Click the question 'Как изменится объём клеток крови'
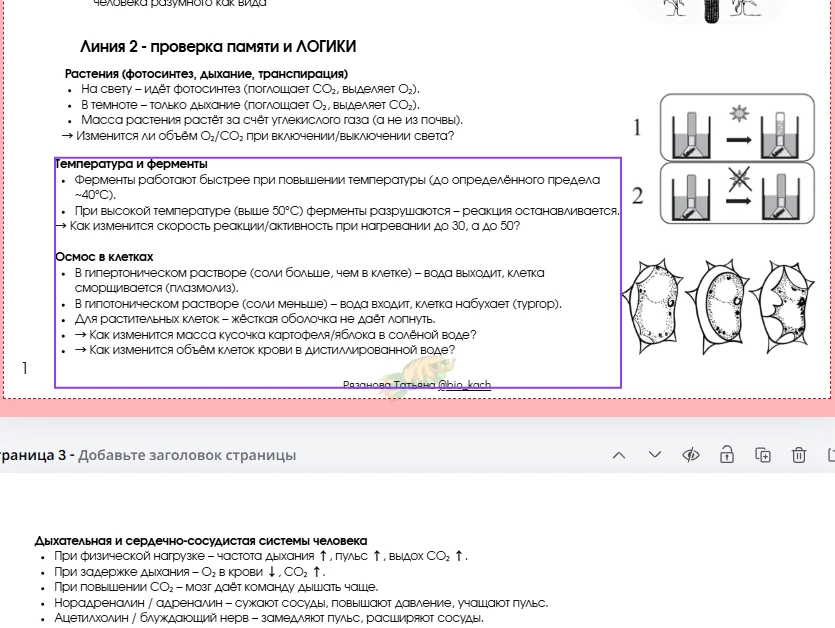The image size is (835, 628). point(265,350)
